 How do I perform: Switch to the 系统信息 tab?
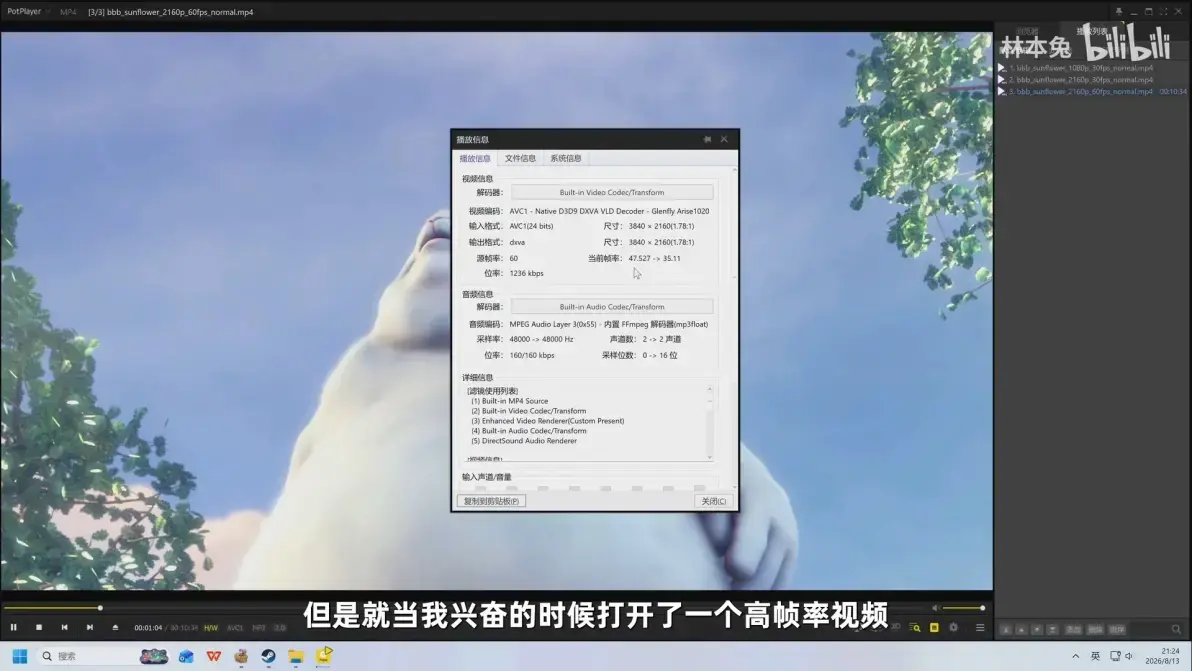pos(566,158)
